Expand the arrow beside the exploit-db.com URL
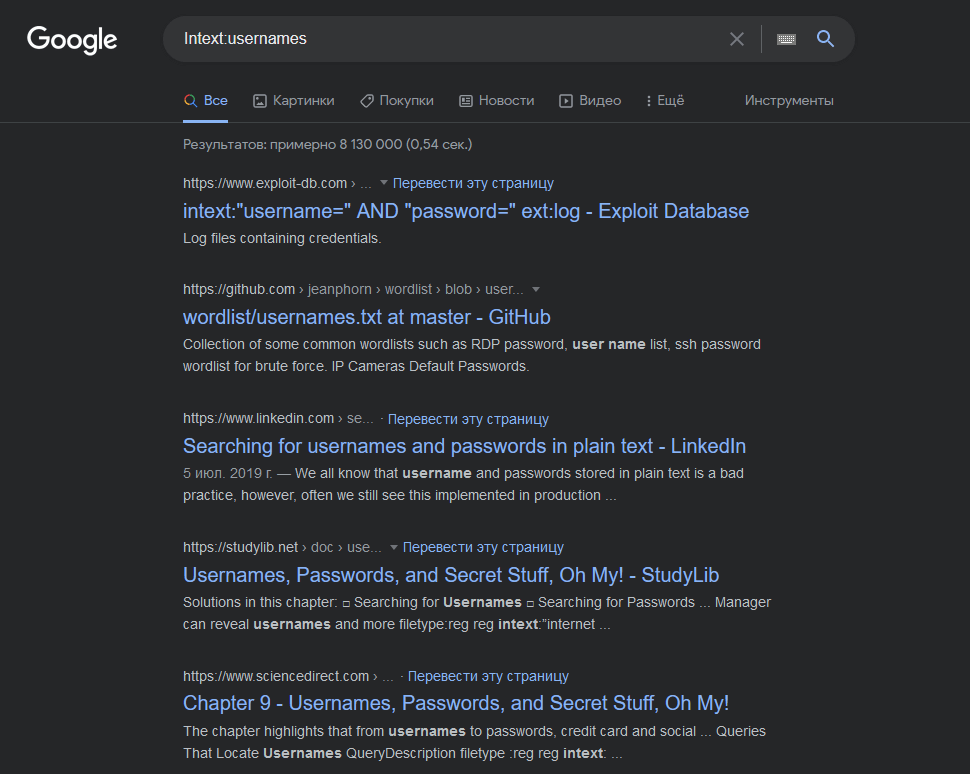Image resolution: width=970 pixels, height=774 pixels. coord(384,184)
